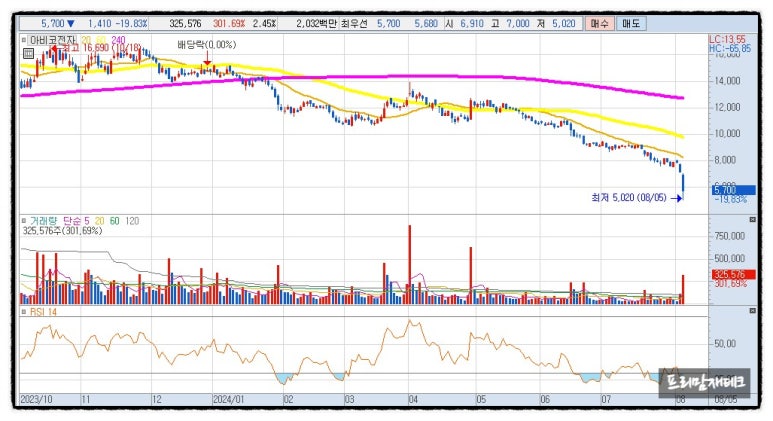This screenshot has height=421, width=773.
Task: Click the 단순 5 volume average label
Action: [x=76, y=221]
